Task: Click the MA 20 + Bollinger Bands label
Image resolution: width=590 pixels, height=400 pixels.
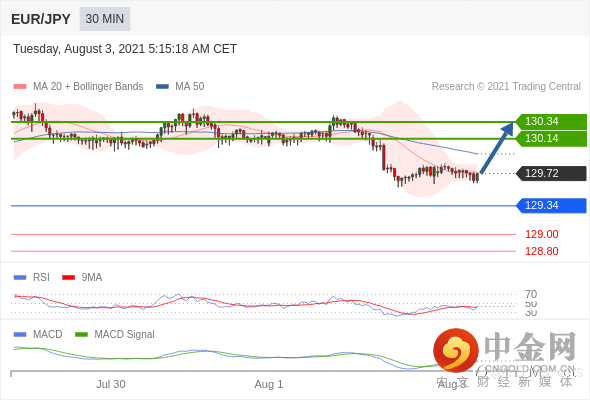Action: [88, 87]
